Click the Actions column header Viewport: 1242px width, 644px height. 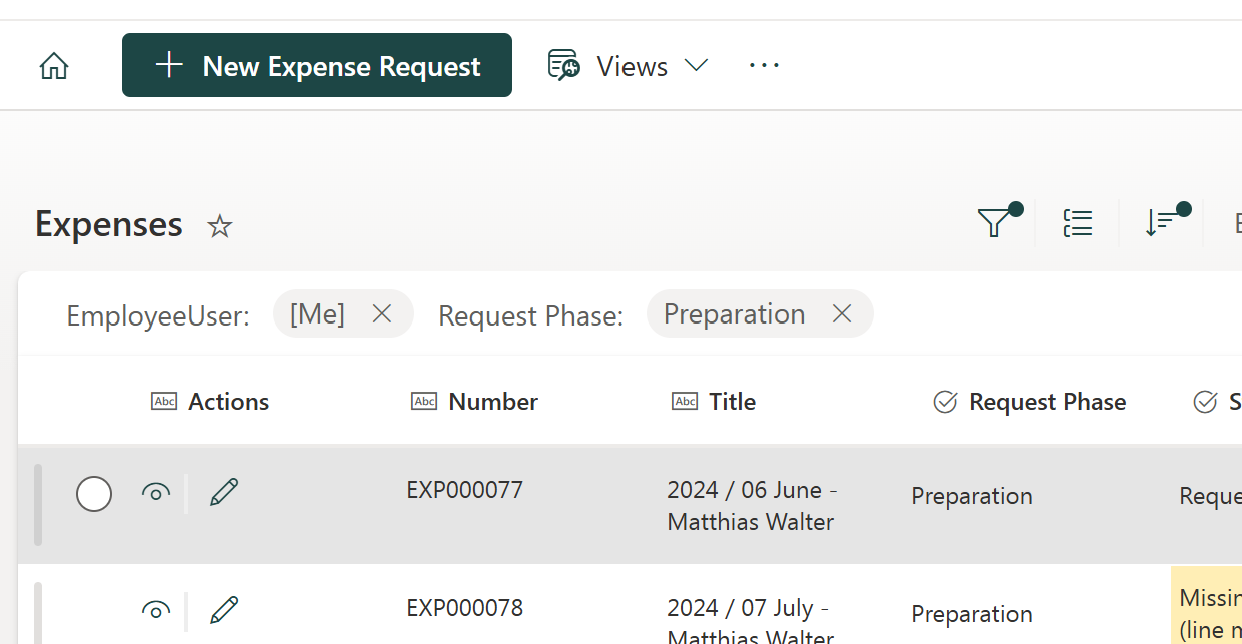[x=228, y=402]
